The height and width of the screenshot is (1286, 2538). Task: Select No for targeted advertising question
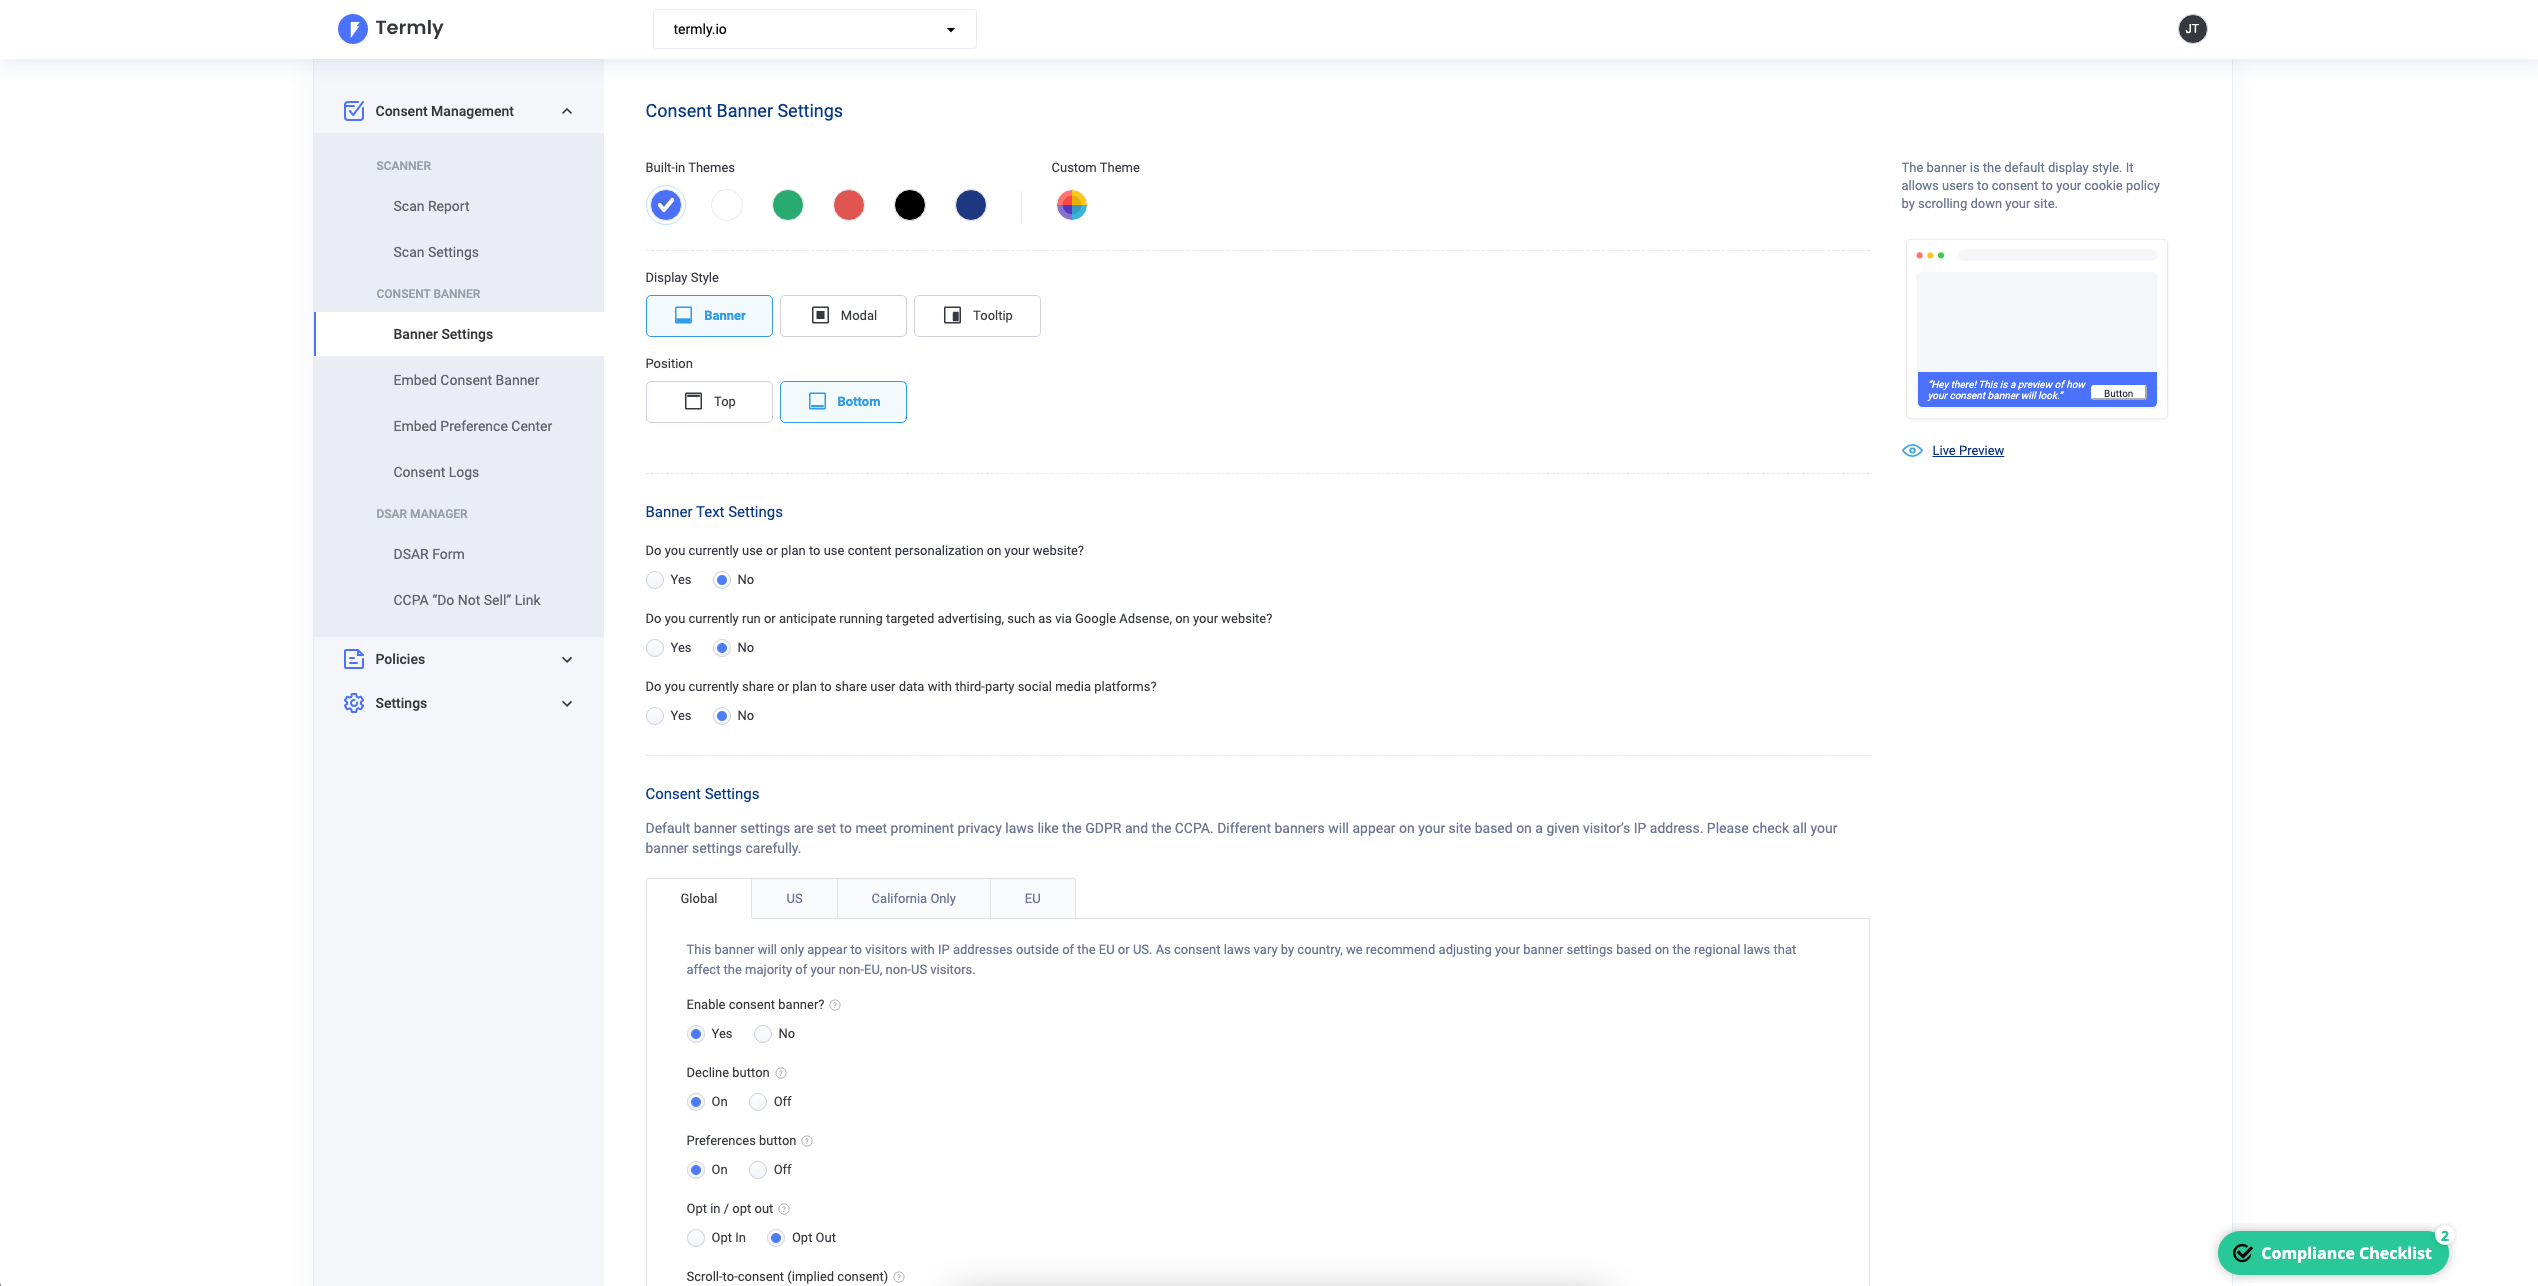coord(722,648)
